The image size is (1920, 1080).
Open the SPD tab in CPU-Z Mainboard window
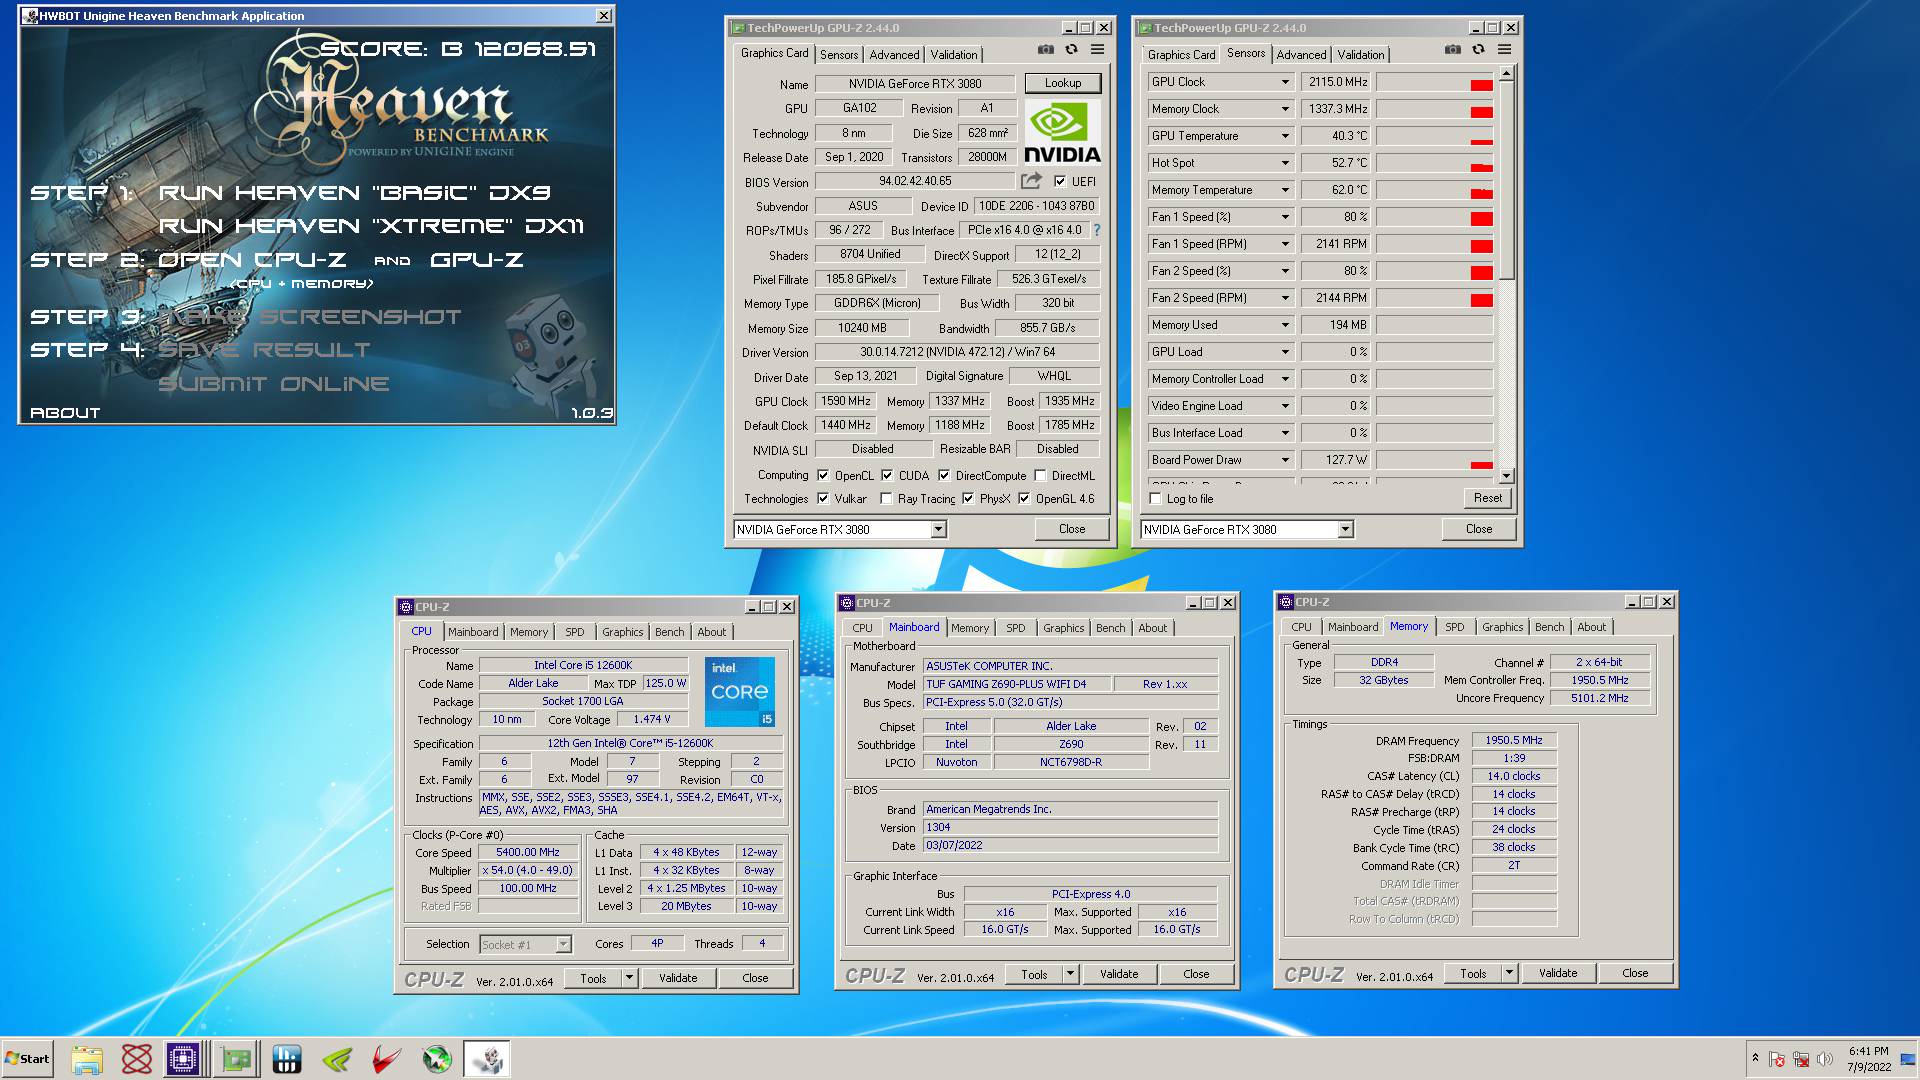click(1016, 628)
